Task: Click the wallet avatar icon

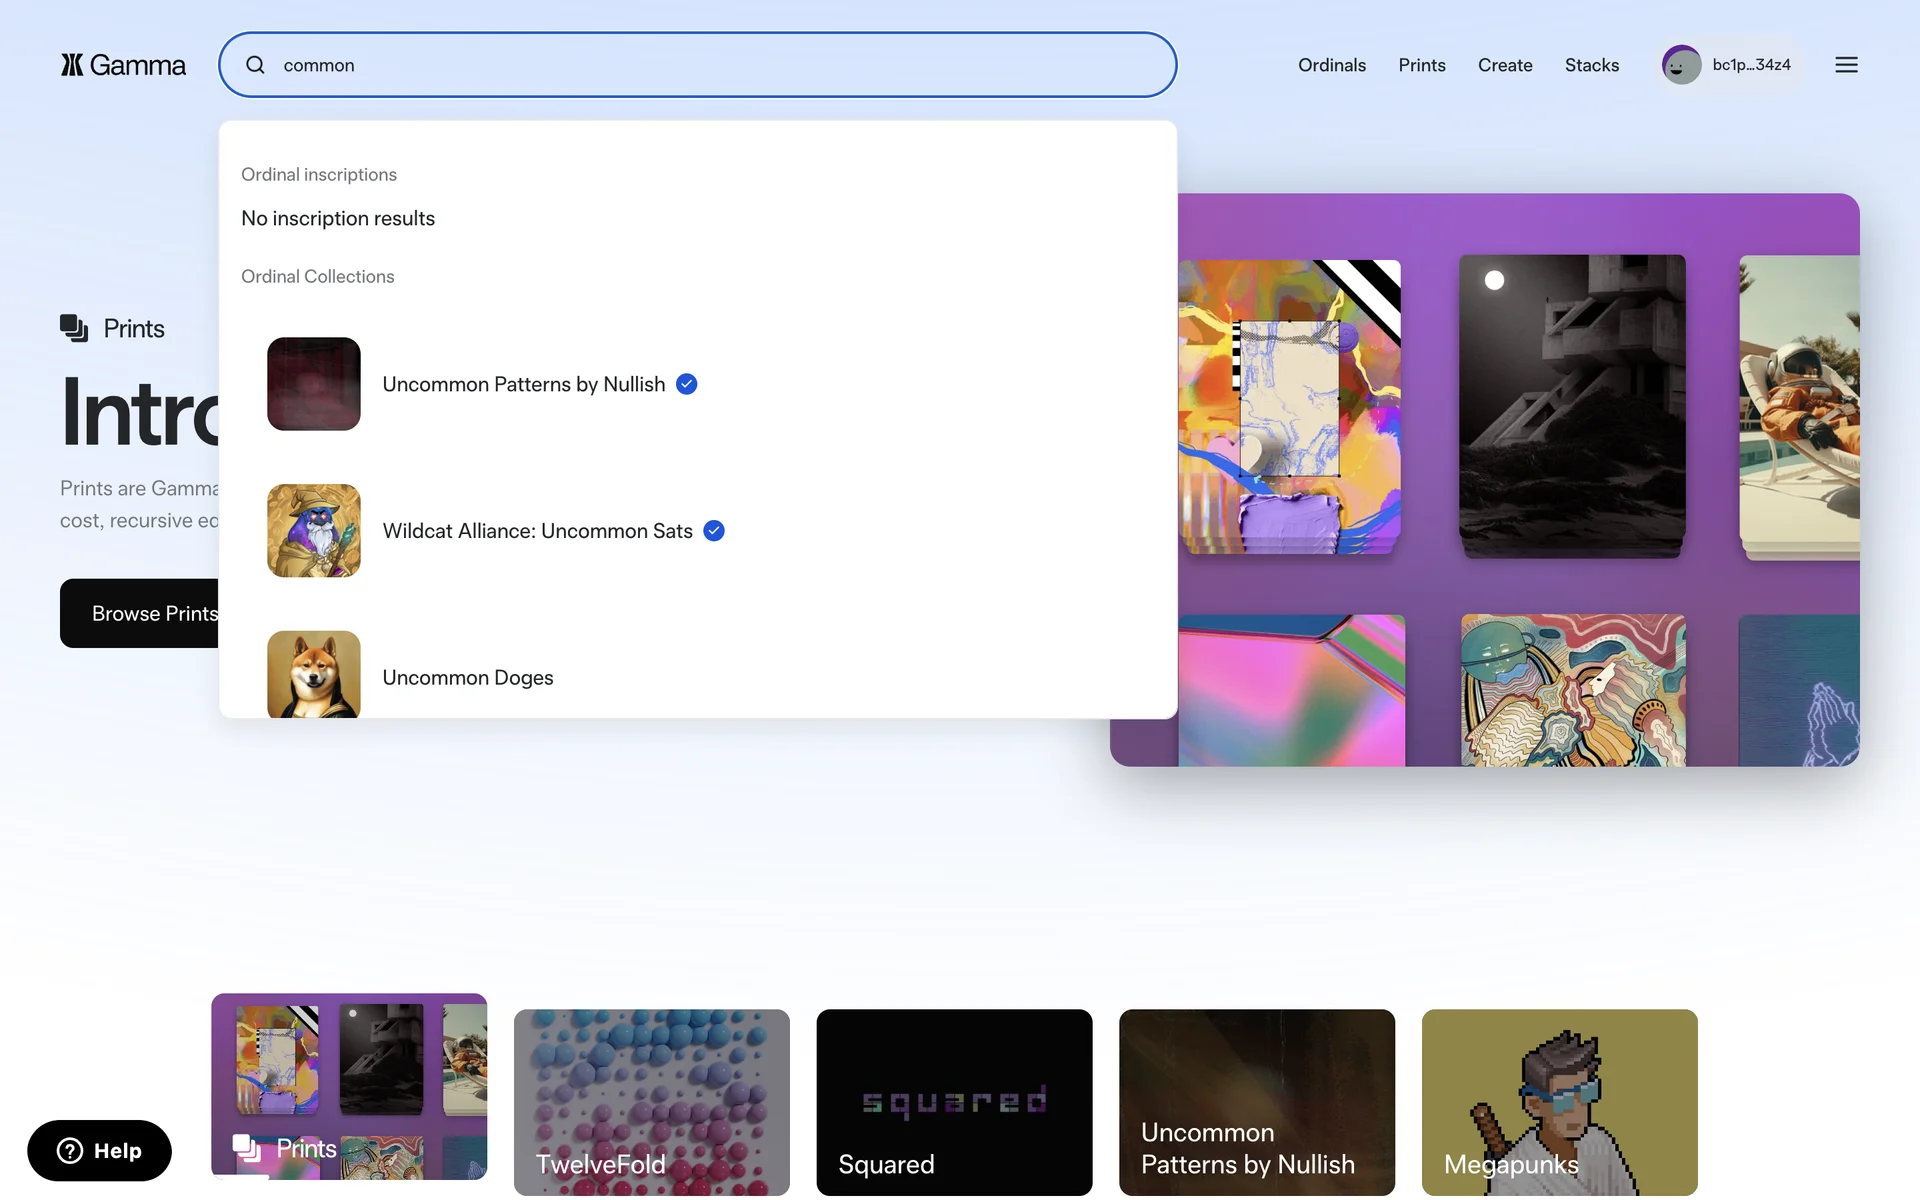Action: point(1681,65)
